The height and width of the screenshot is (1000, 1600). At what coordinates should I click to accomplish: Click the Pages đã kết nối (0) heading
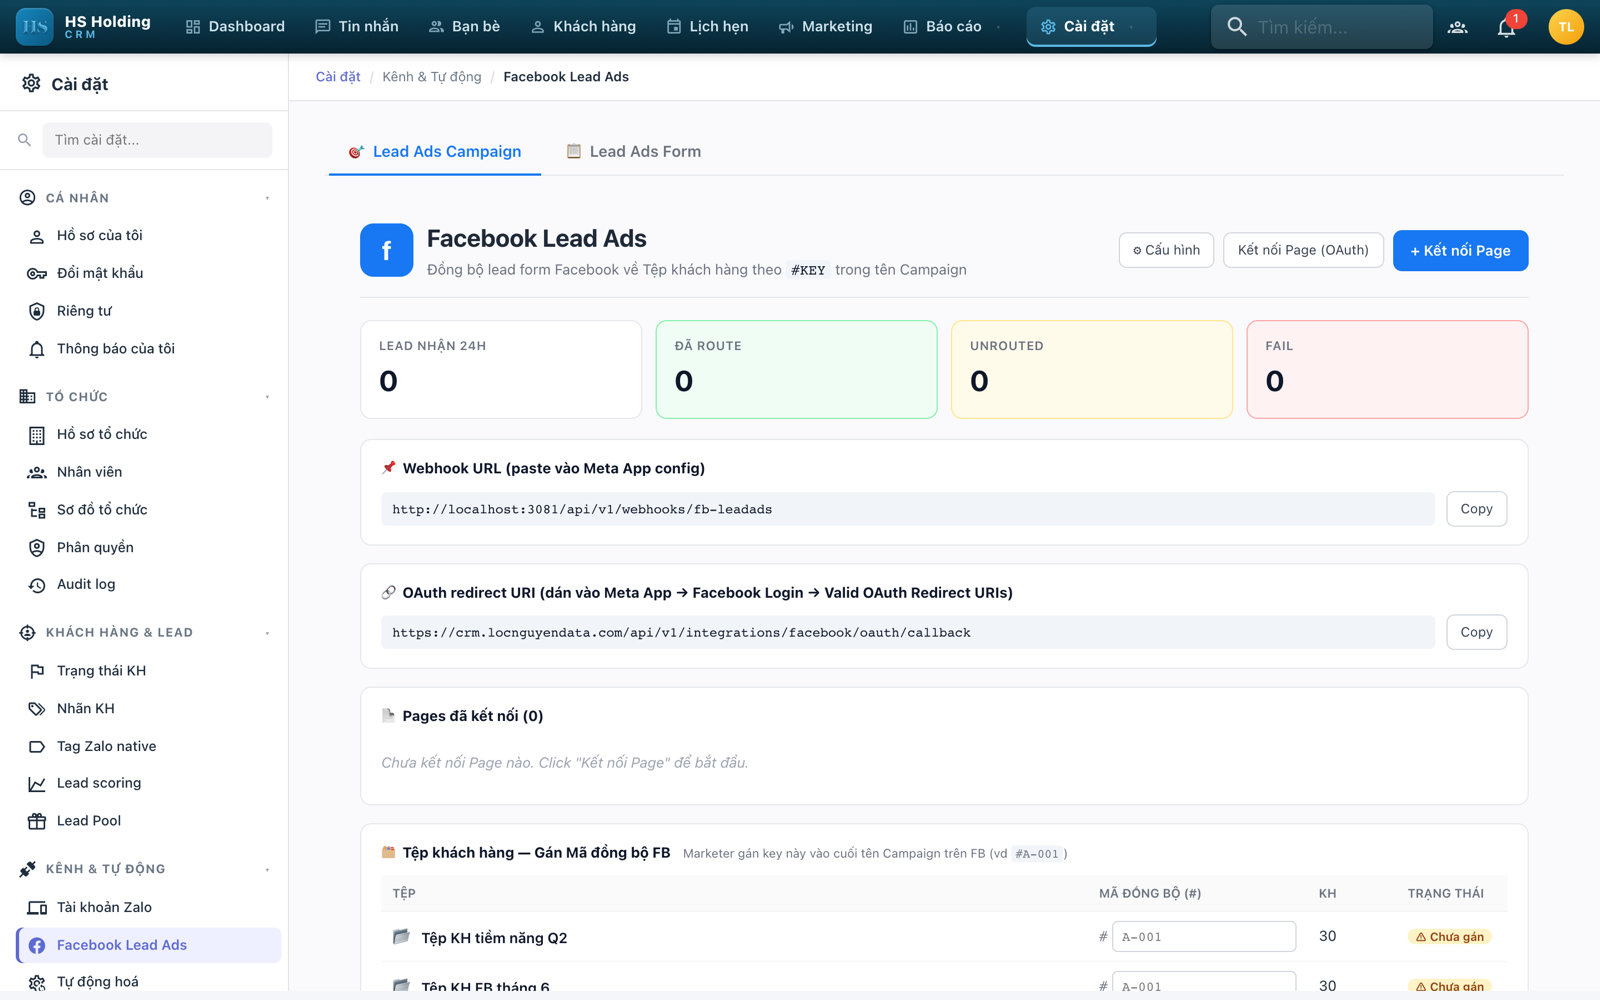[x=473, y=716]
